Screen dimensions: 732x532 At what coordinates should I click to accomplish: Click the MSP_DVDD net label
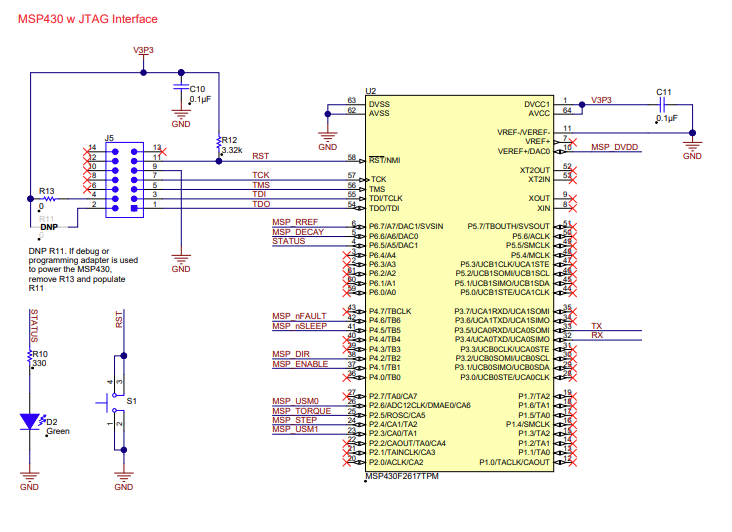tap(614, 147)
